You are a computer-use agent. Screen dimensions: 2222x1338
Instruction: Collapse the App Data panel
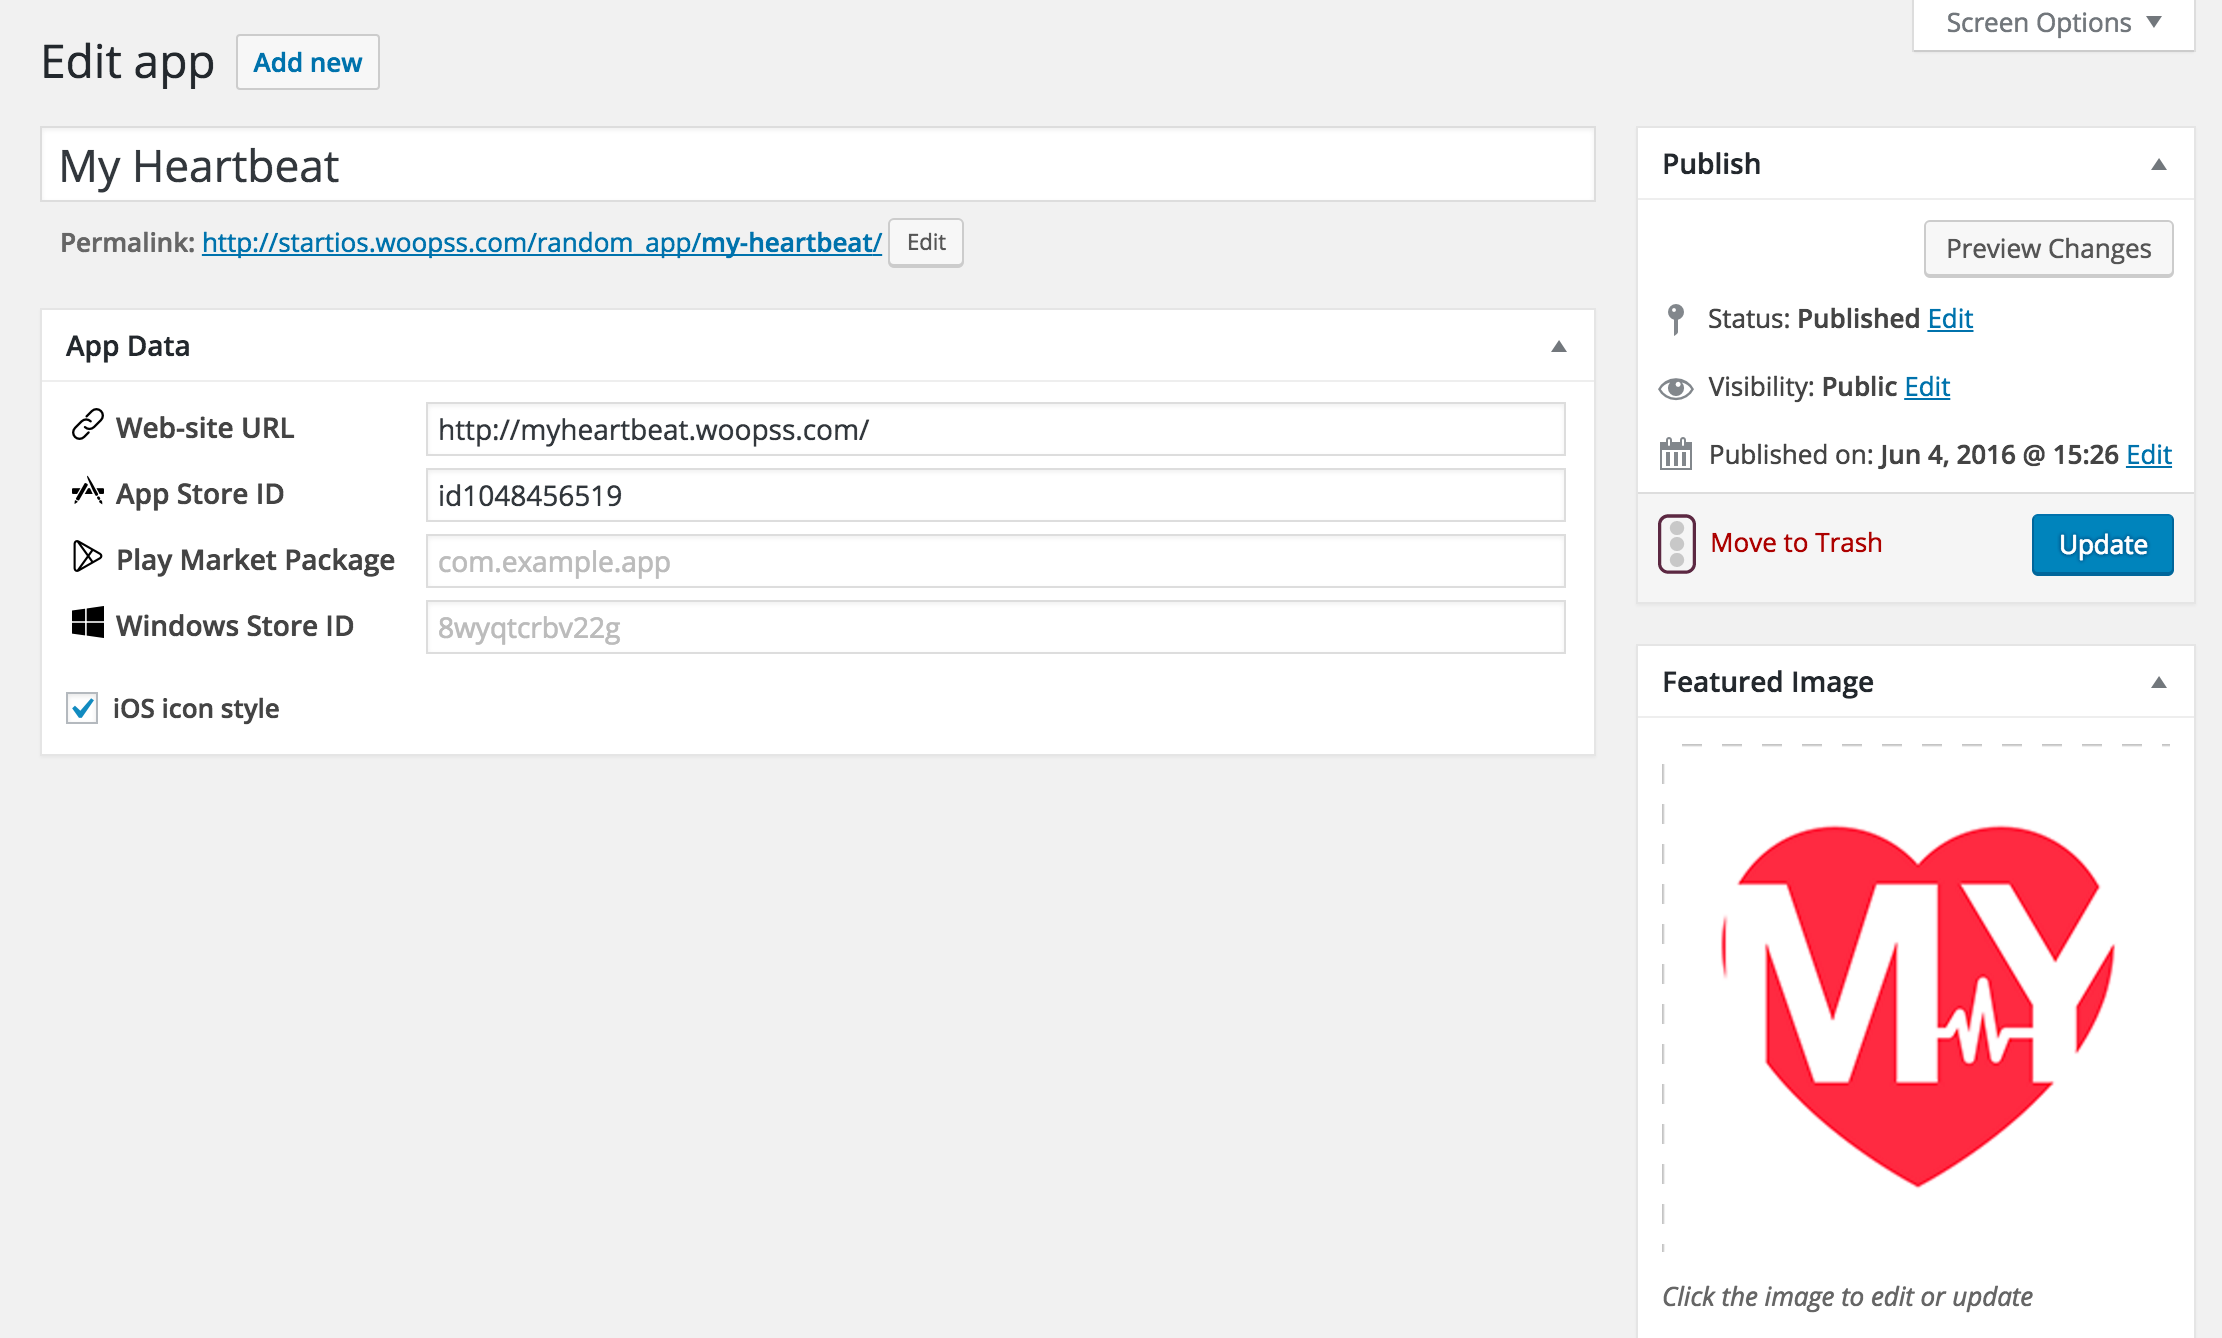point(1558,347)
